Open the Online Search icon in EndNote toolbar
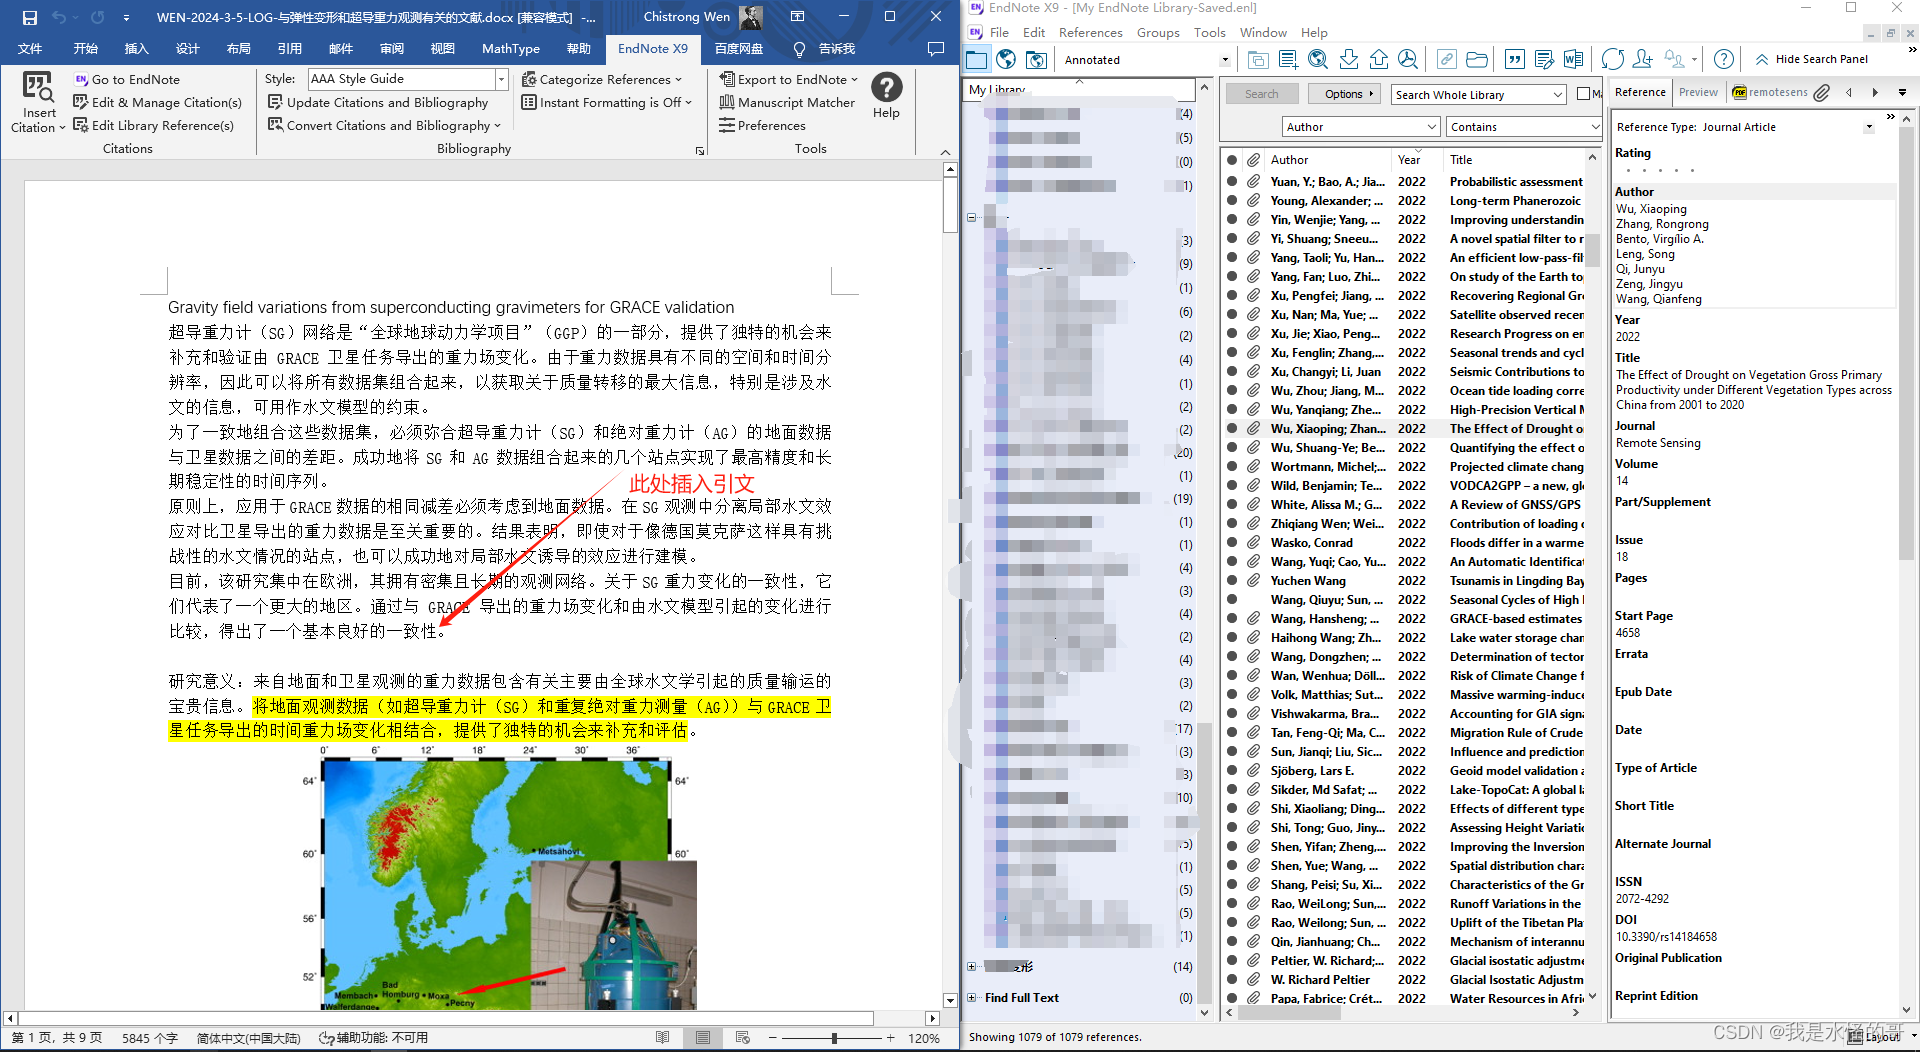This screenshot has width=1920, height=1052. tap(1317, 59)
